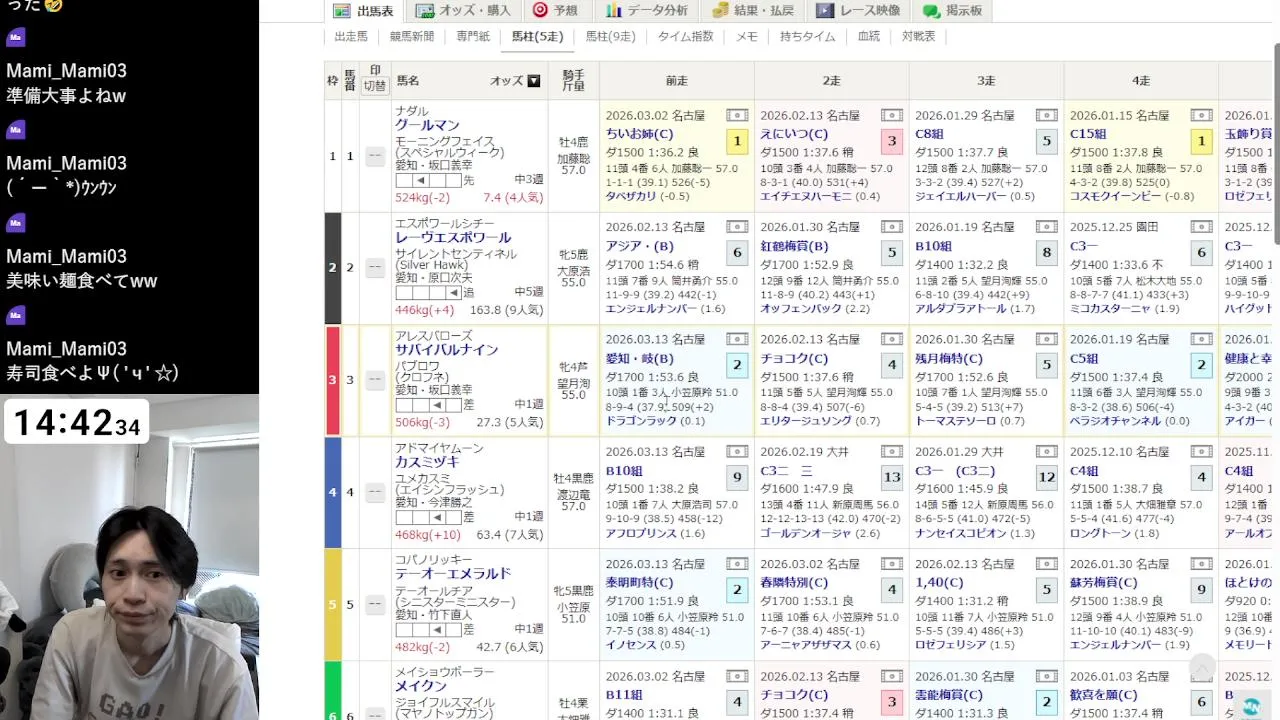The height and width of the screenshot is (720, 1280).
Task: Open race video for アジア・(B) race
Action: 737,228
